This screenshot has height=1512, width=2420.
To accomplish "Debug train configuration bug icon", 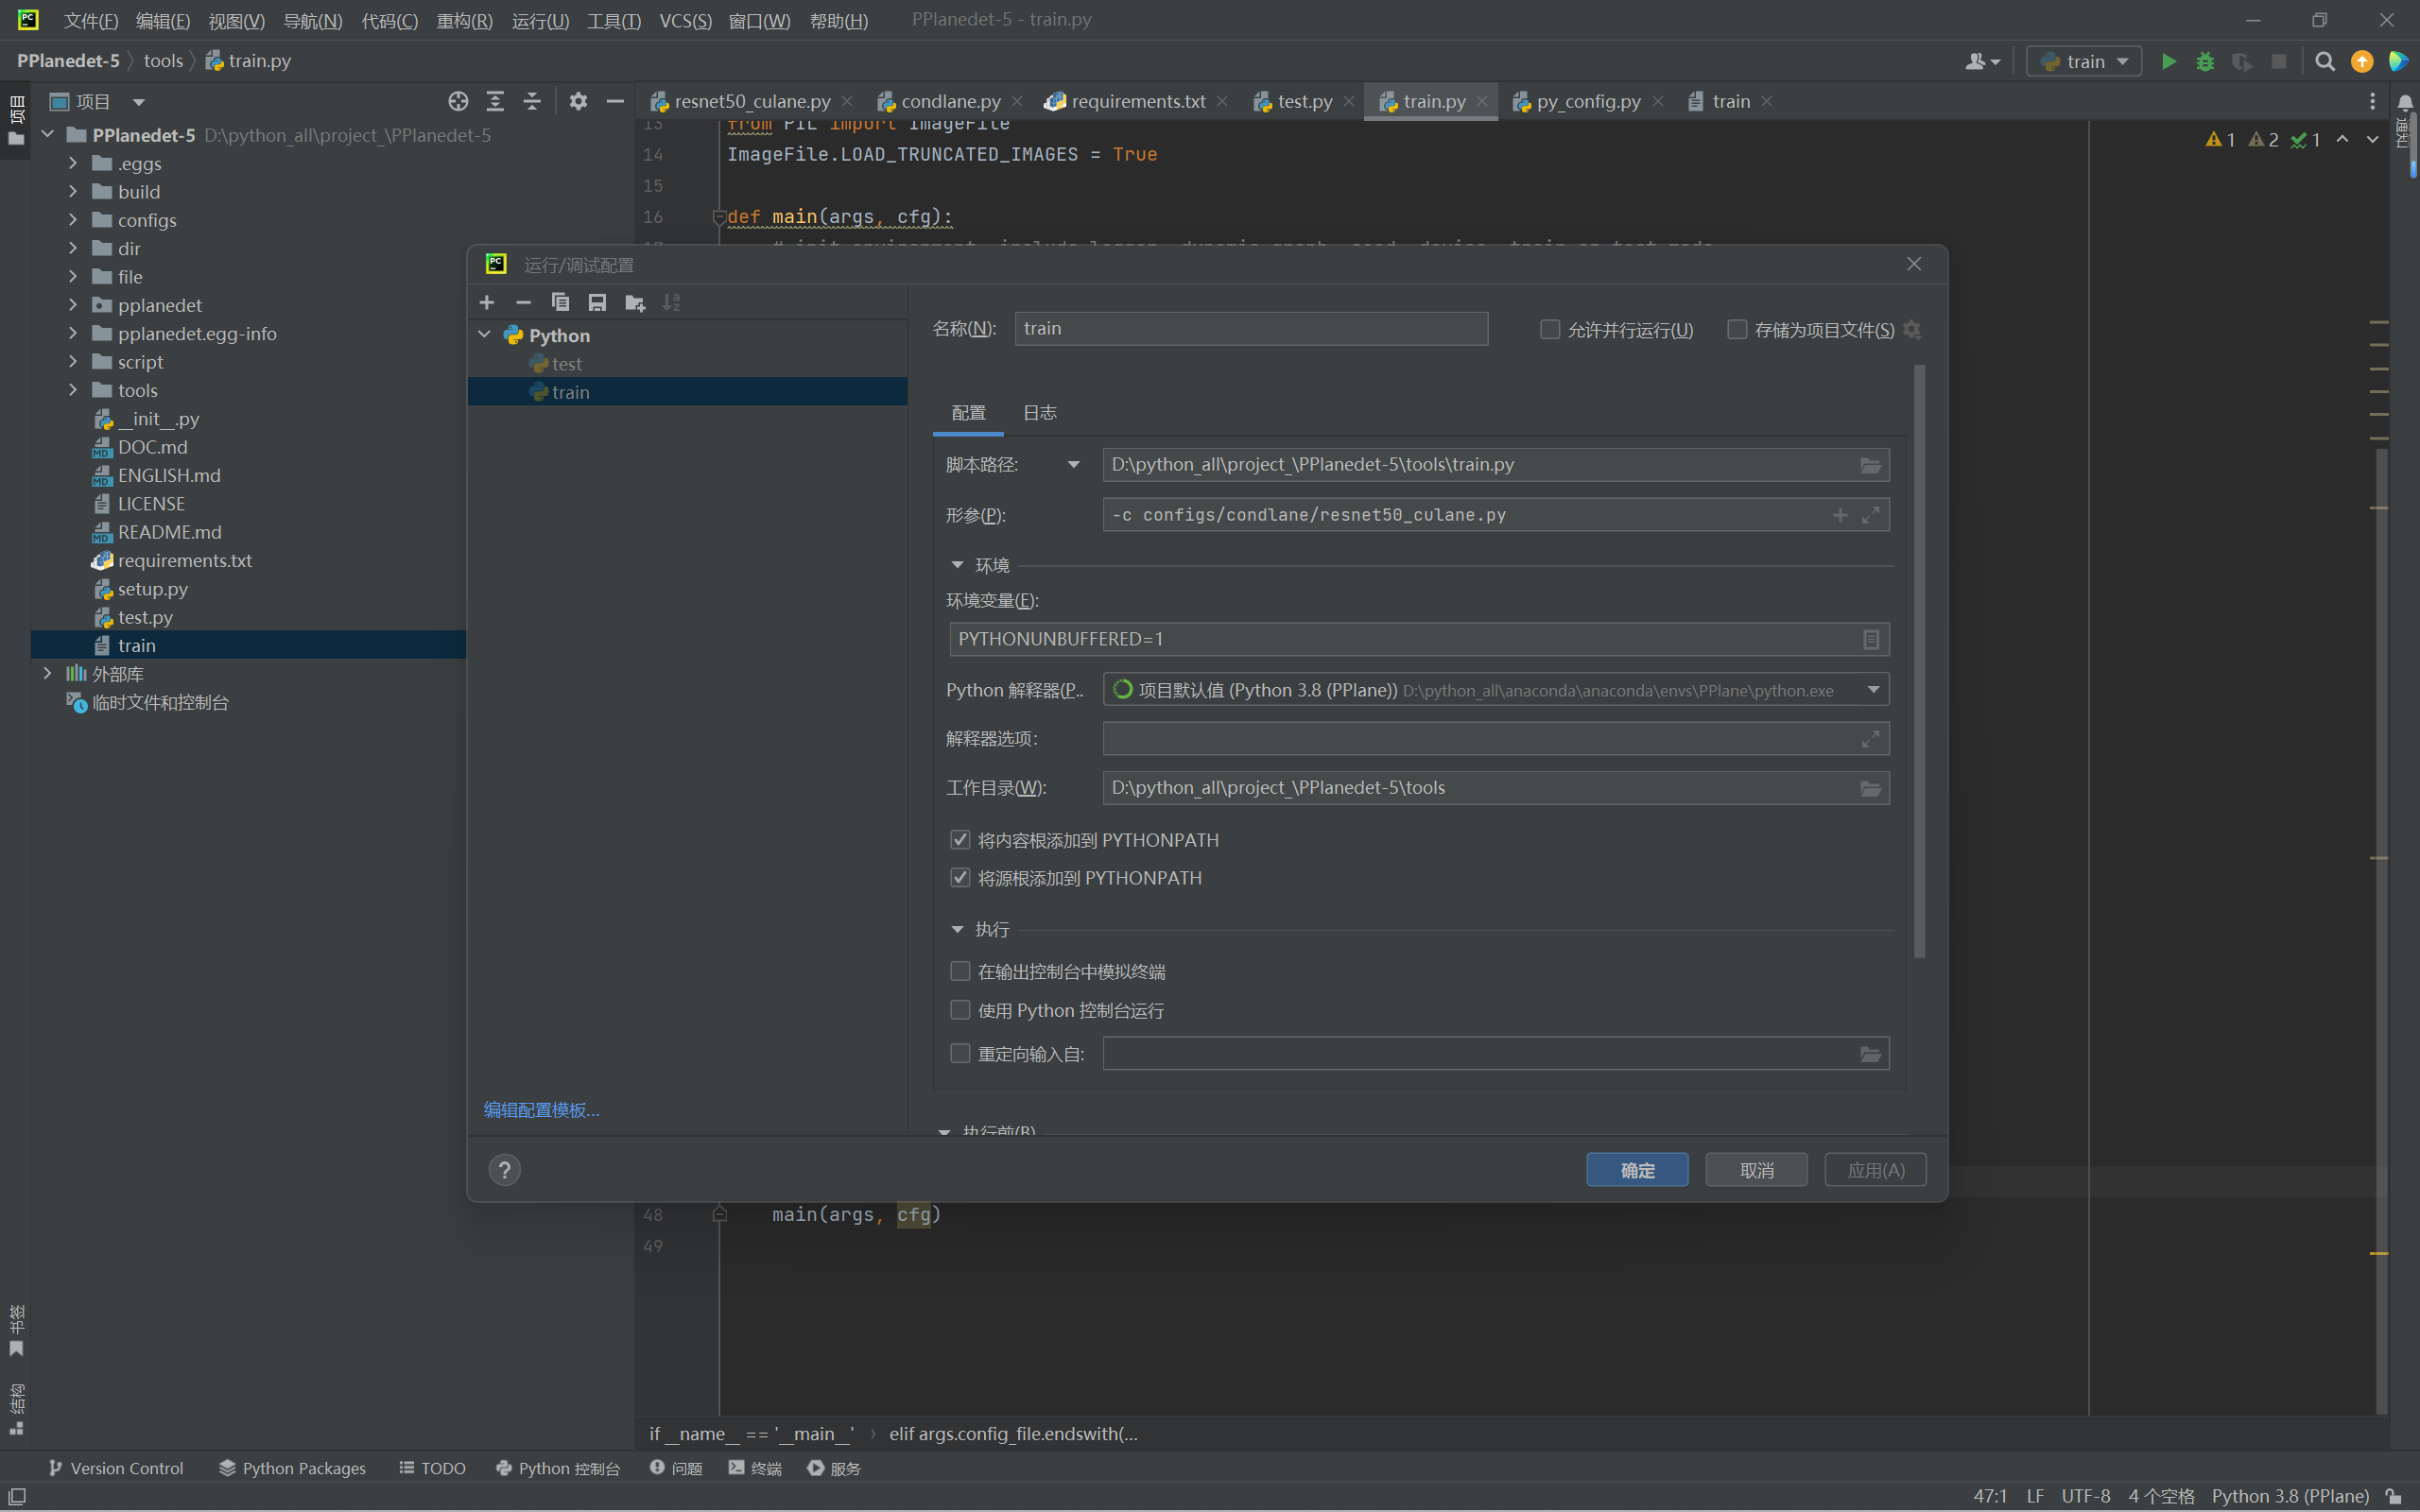I will [x=2205, y=61].
